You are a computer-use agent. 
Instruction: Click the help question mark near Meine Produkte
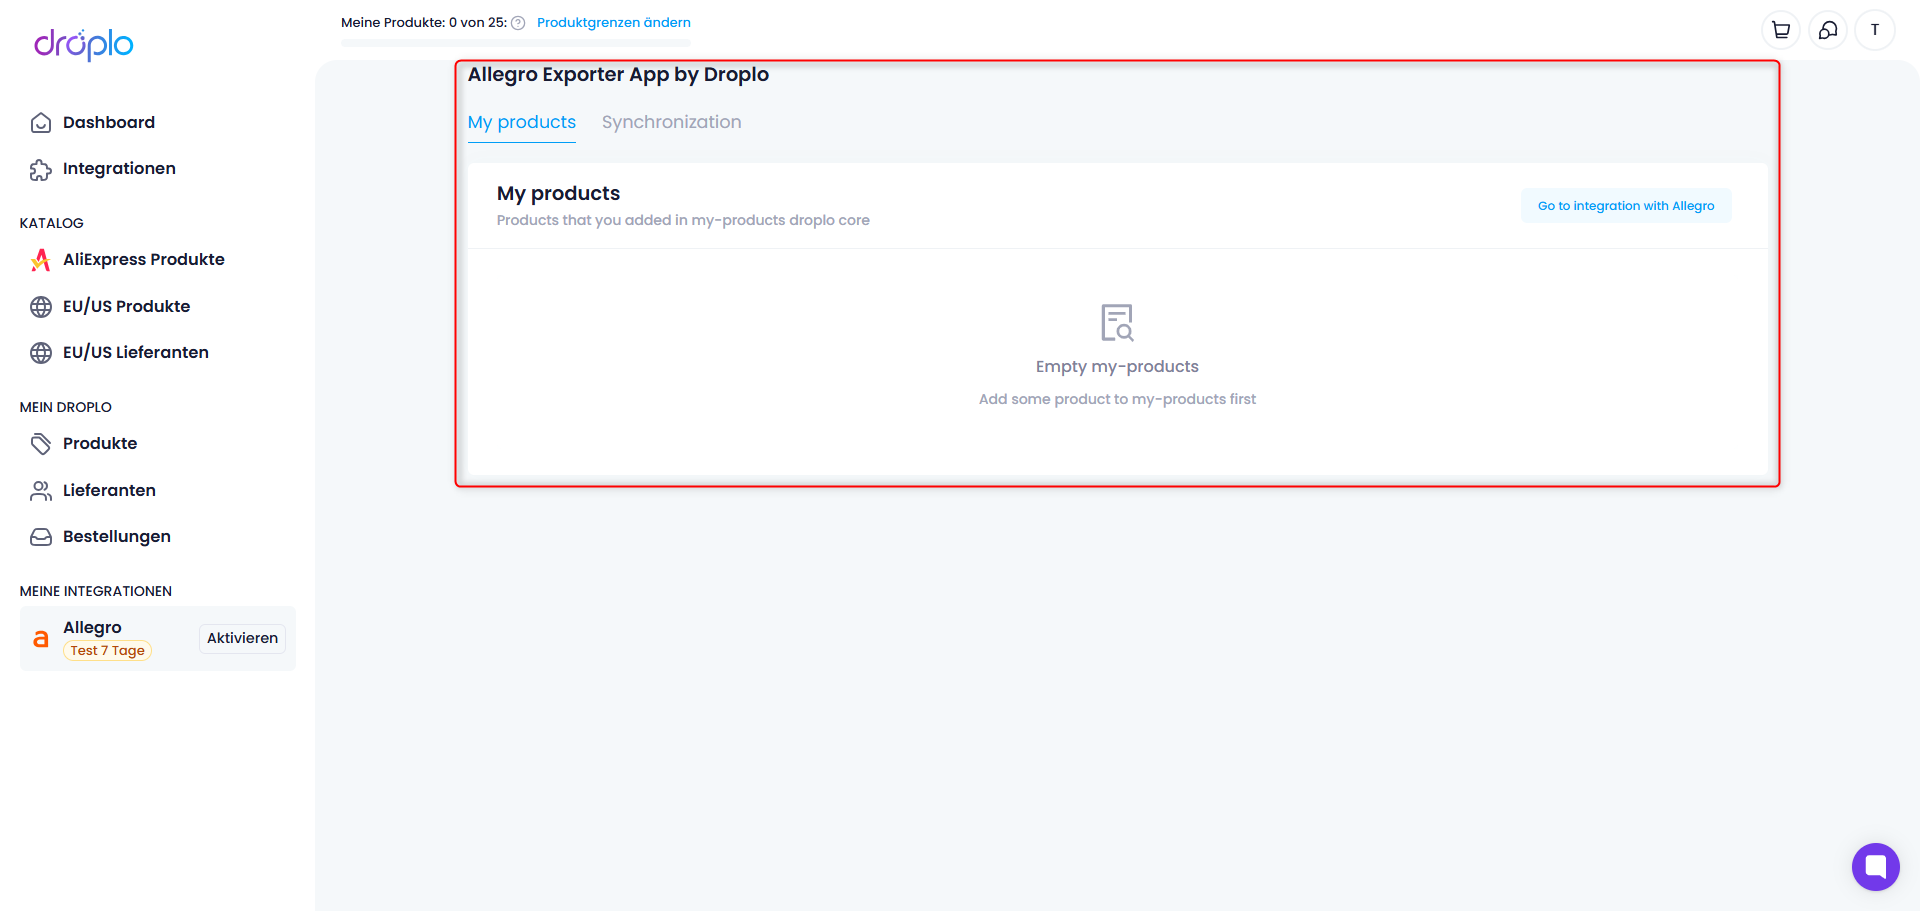518,23
